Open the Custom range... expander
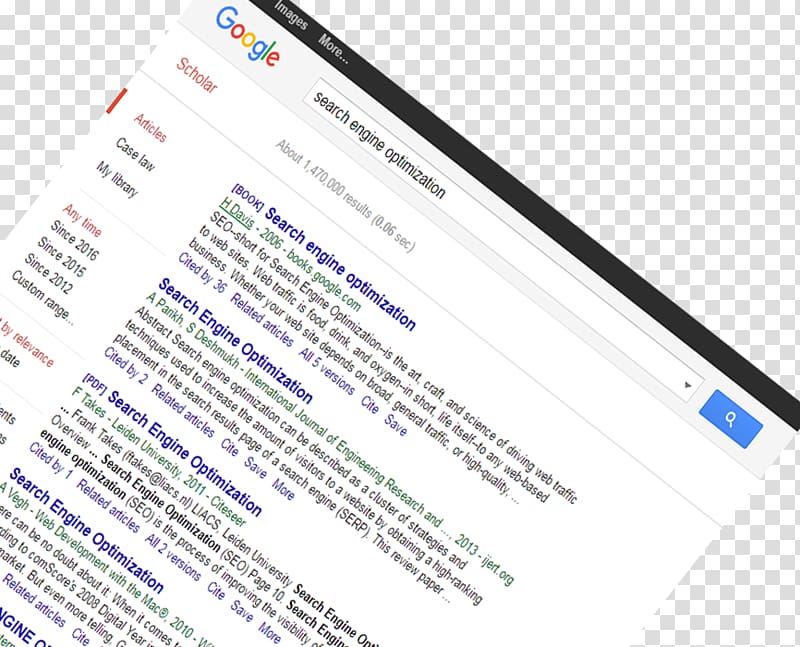800x647 pixels. point(43,297)
